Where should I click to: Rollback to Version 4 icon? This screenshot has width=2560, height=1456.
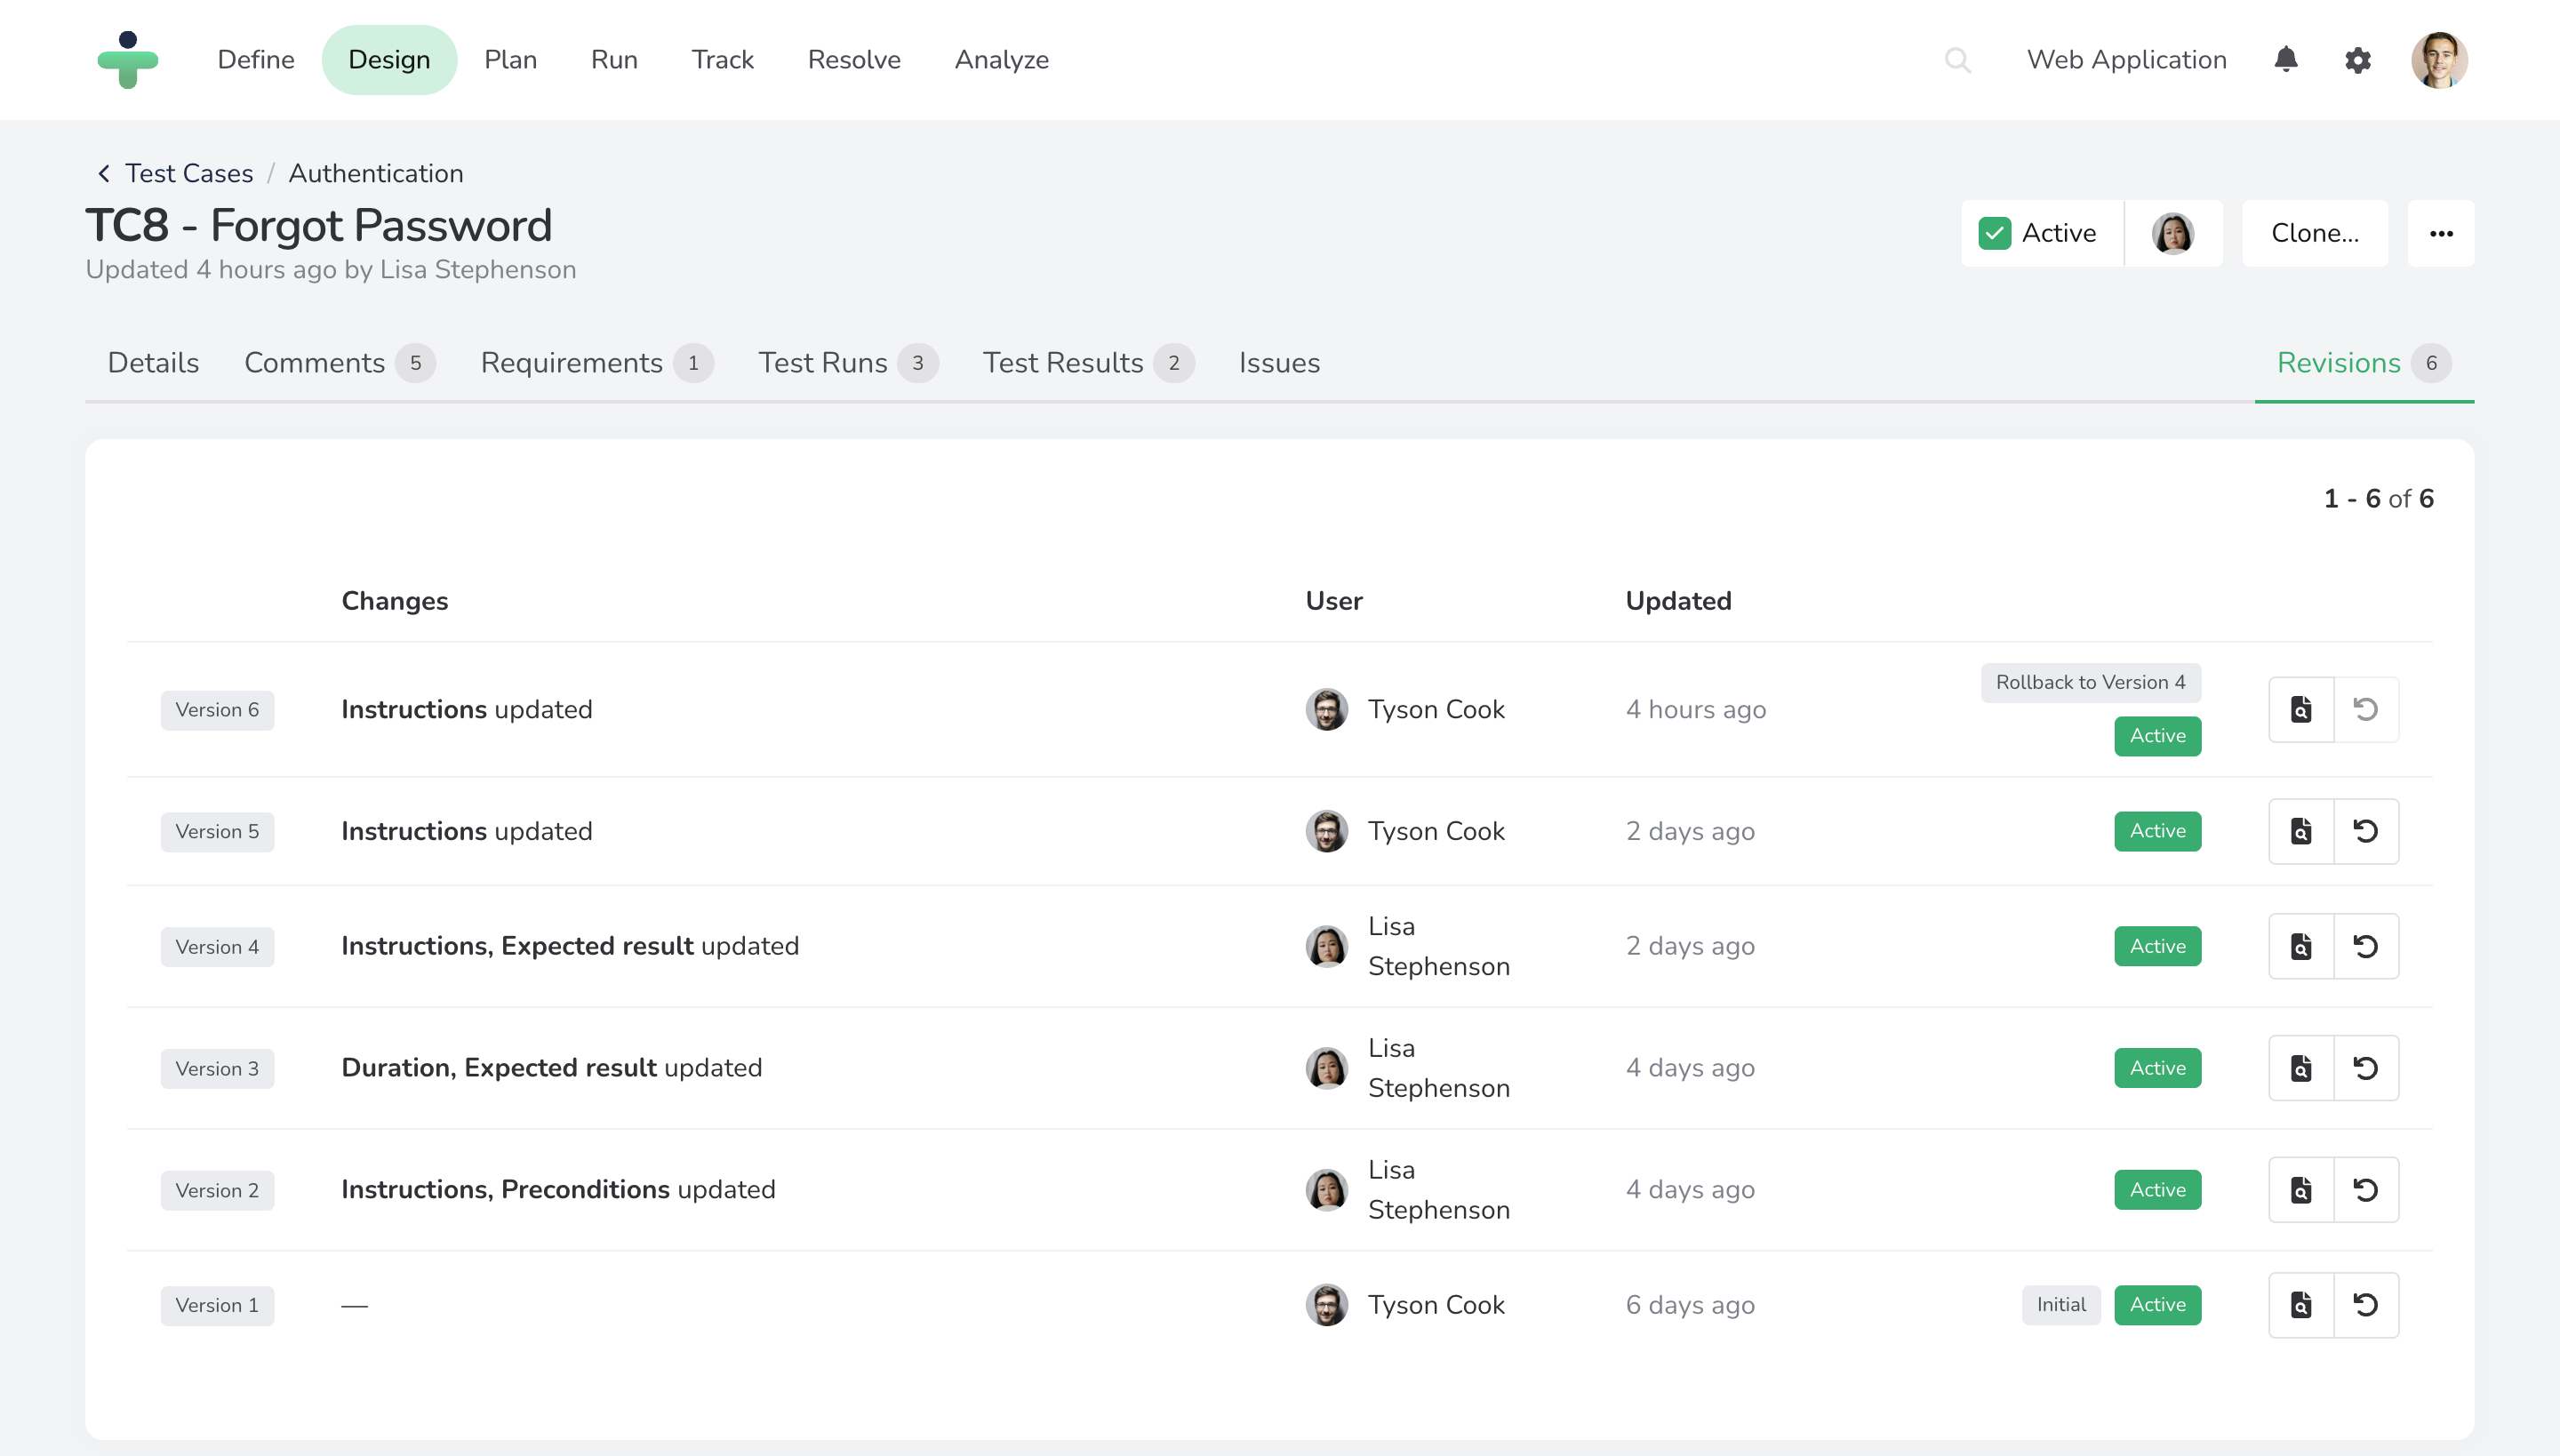pos(2366,946)
